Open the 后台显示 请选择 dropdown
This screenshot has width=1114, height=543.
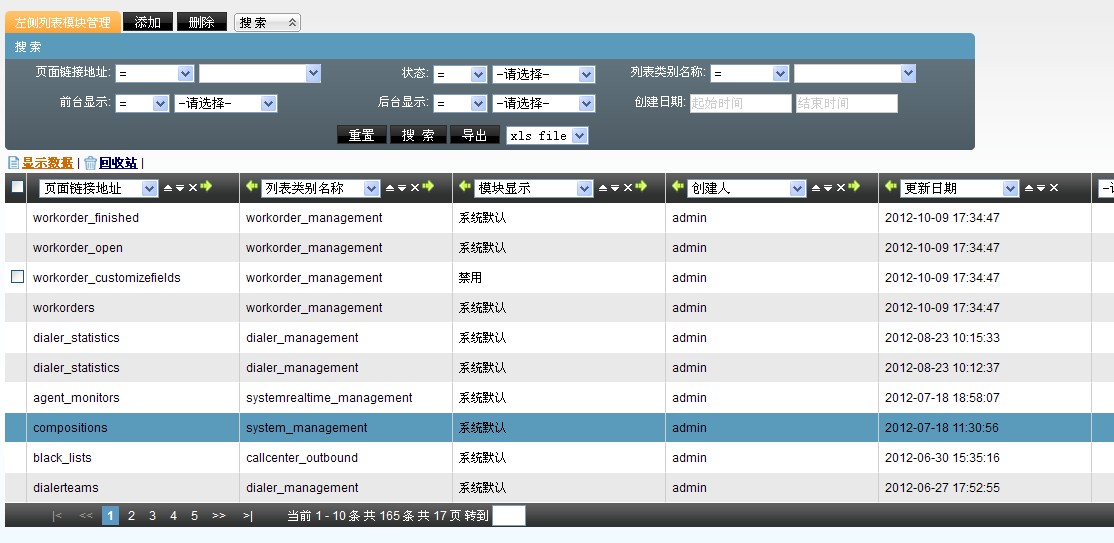pos(543,103)
